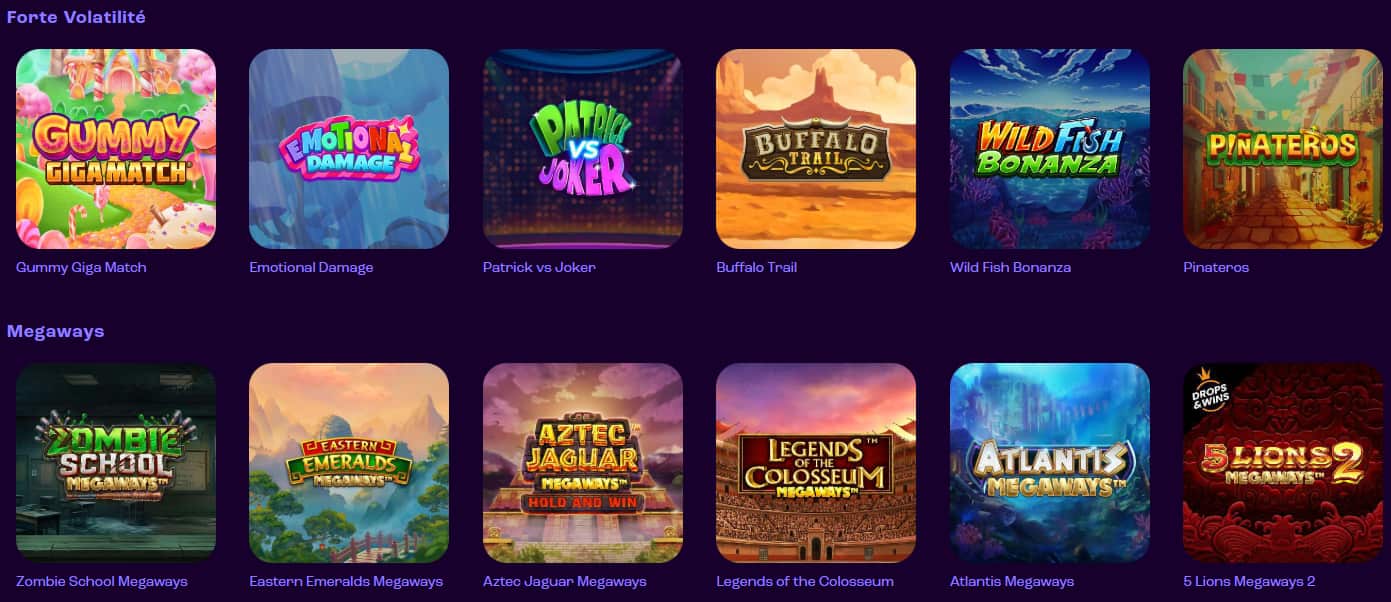Viewport: 1391px width, 602px height.
Task: Open the Atlantis Megaways game image
Action: pyautogui.click(x=1050, y=463)
